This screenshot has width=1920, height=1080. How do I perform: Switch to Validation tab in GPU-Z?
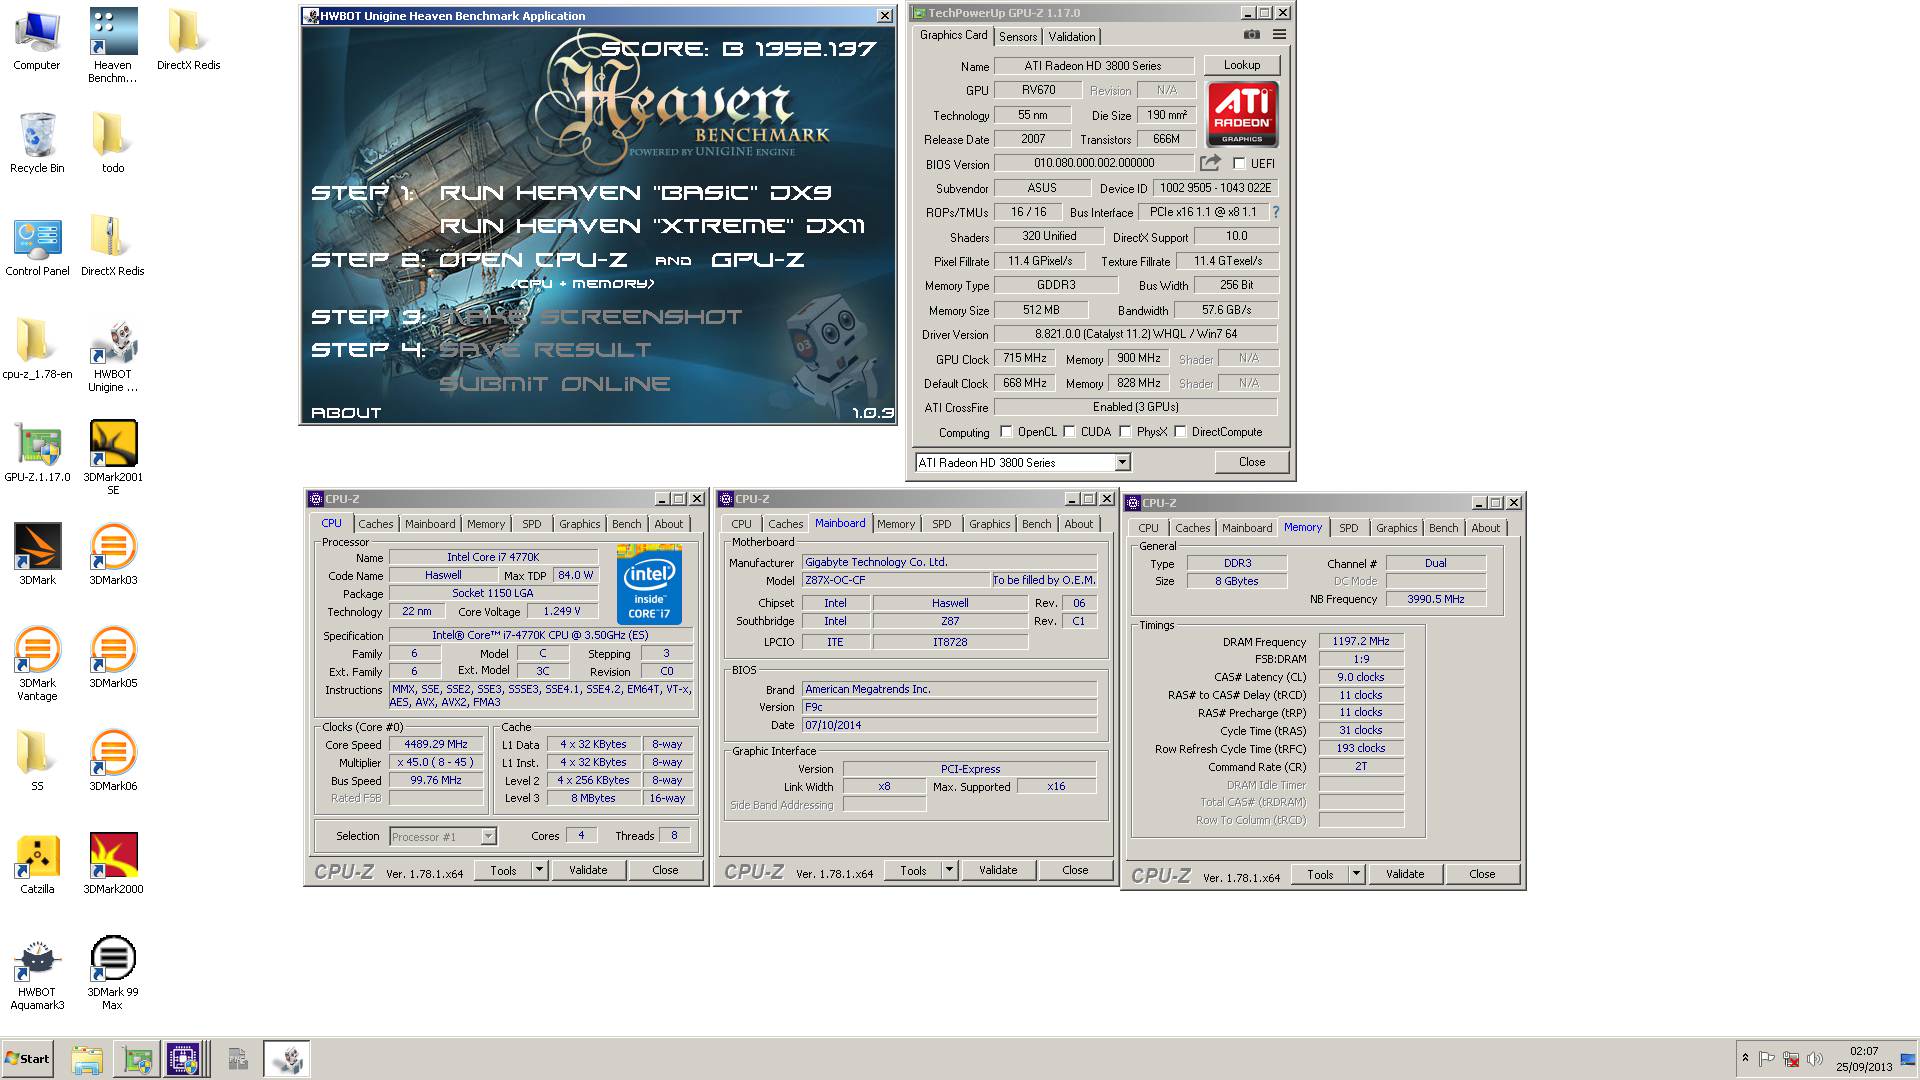1072,37
